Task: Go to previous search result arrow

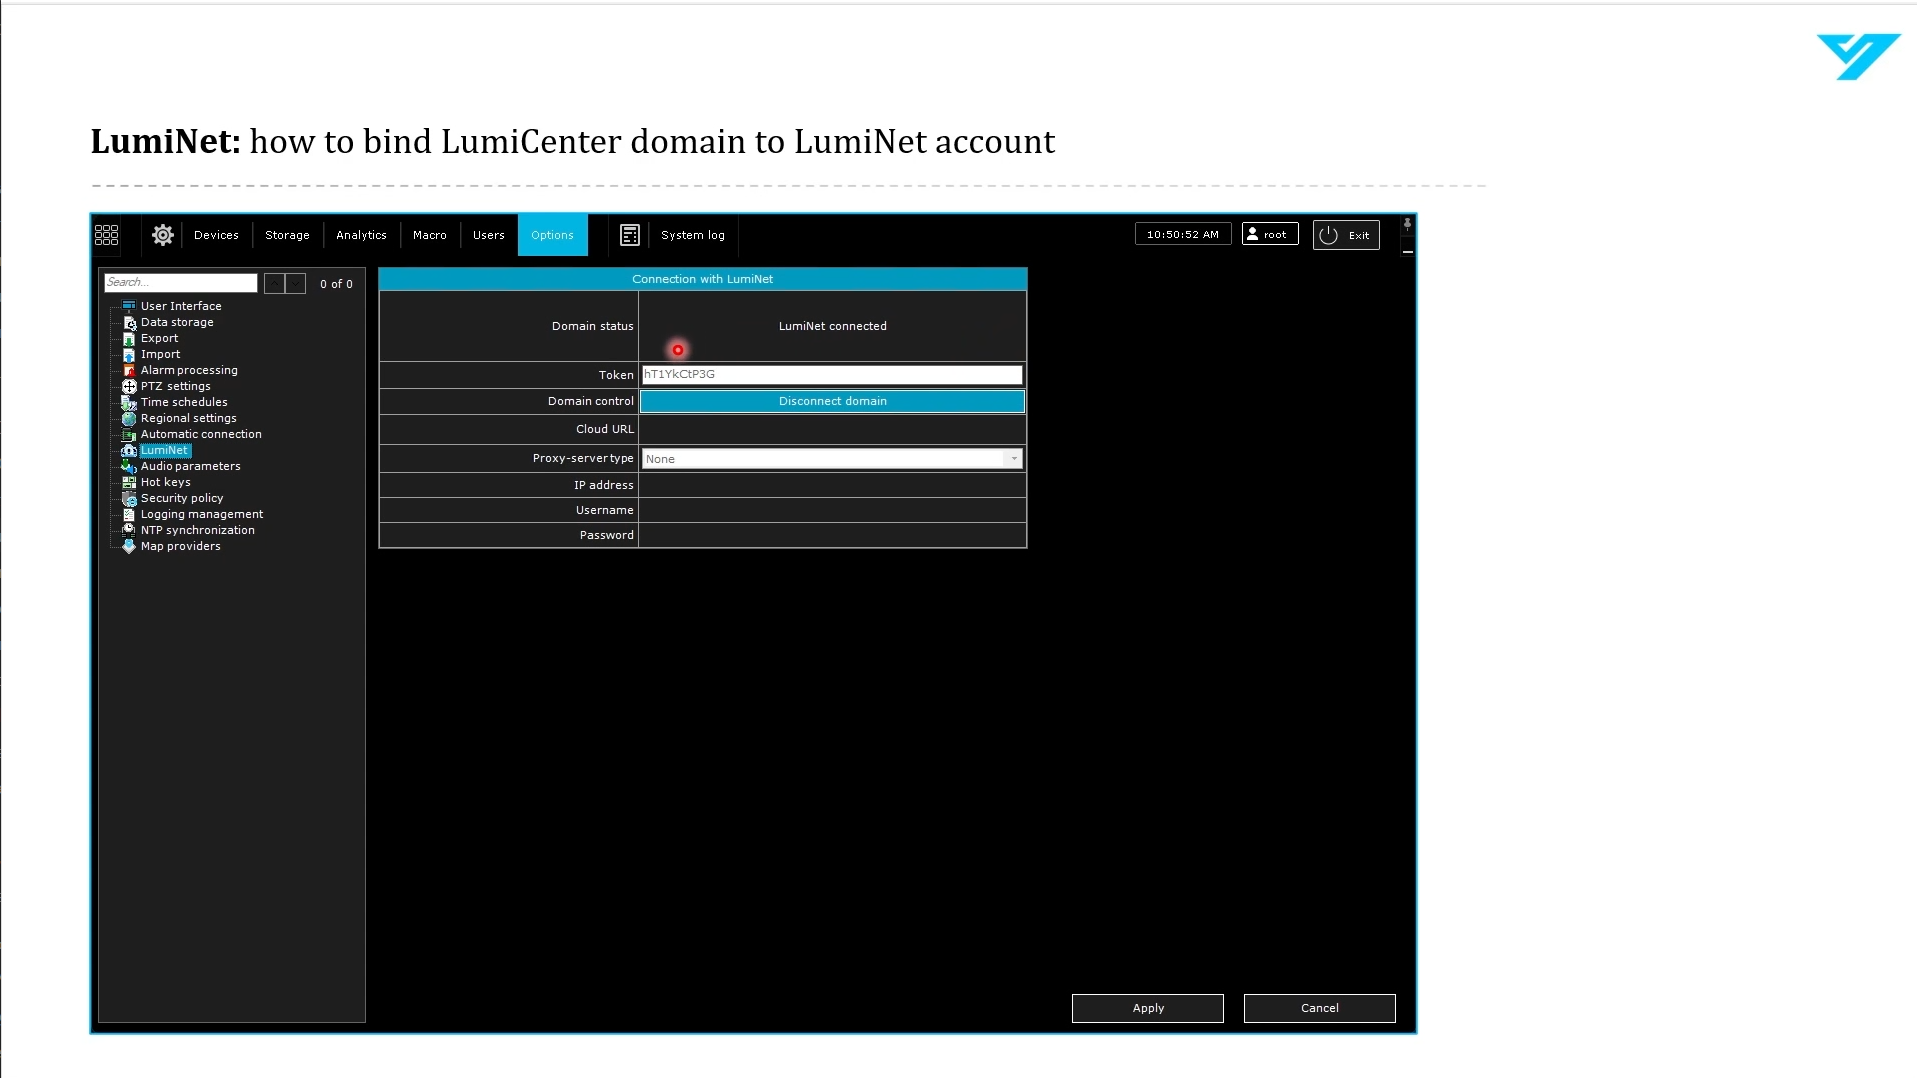Action: point(274,284)
